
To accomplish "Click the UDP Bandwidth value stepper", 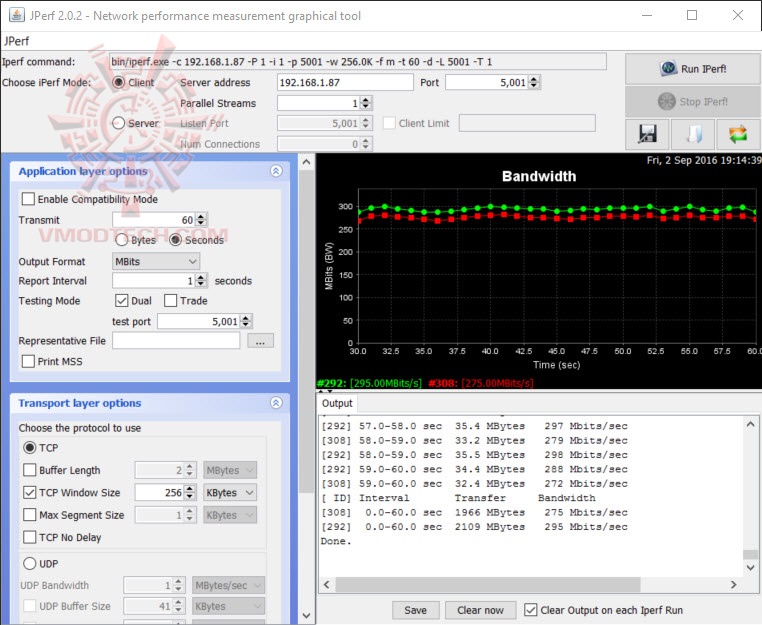I will pos(179,585).
